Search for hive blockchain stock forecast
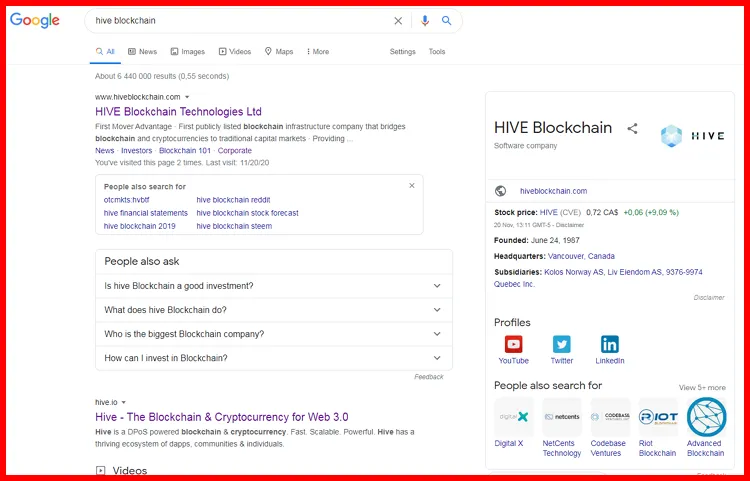The width and height of the screenshot is (750, 481). [x=247, y=213]
